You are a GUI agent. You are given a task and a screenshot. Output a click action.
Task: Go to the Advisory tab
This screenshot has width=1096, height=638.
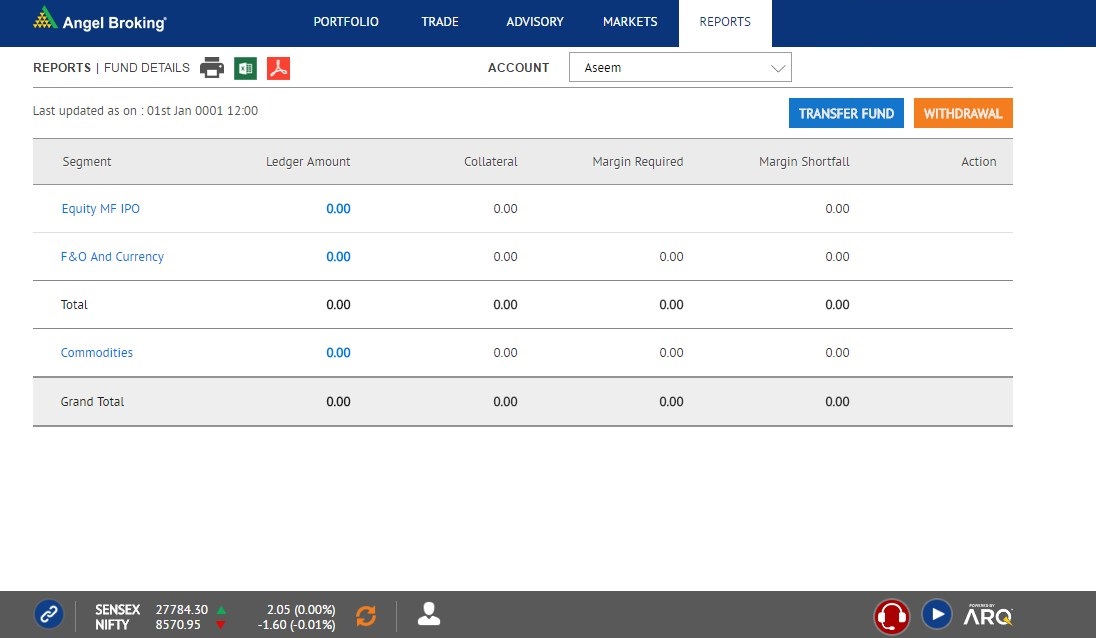pos(535,22)
